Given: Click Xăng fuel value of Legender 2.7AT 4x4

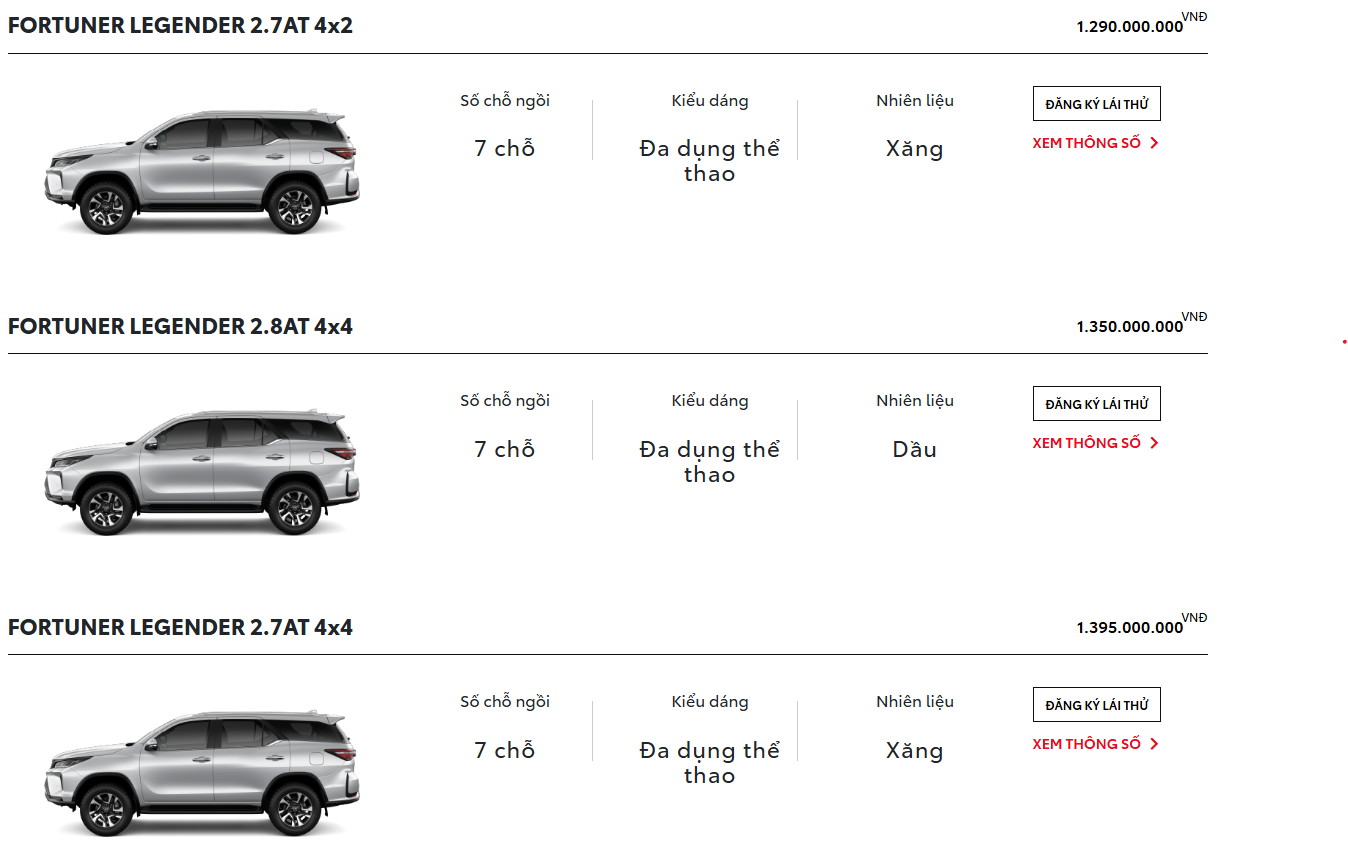Looking at the screenshot, I should coord(914,751).
